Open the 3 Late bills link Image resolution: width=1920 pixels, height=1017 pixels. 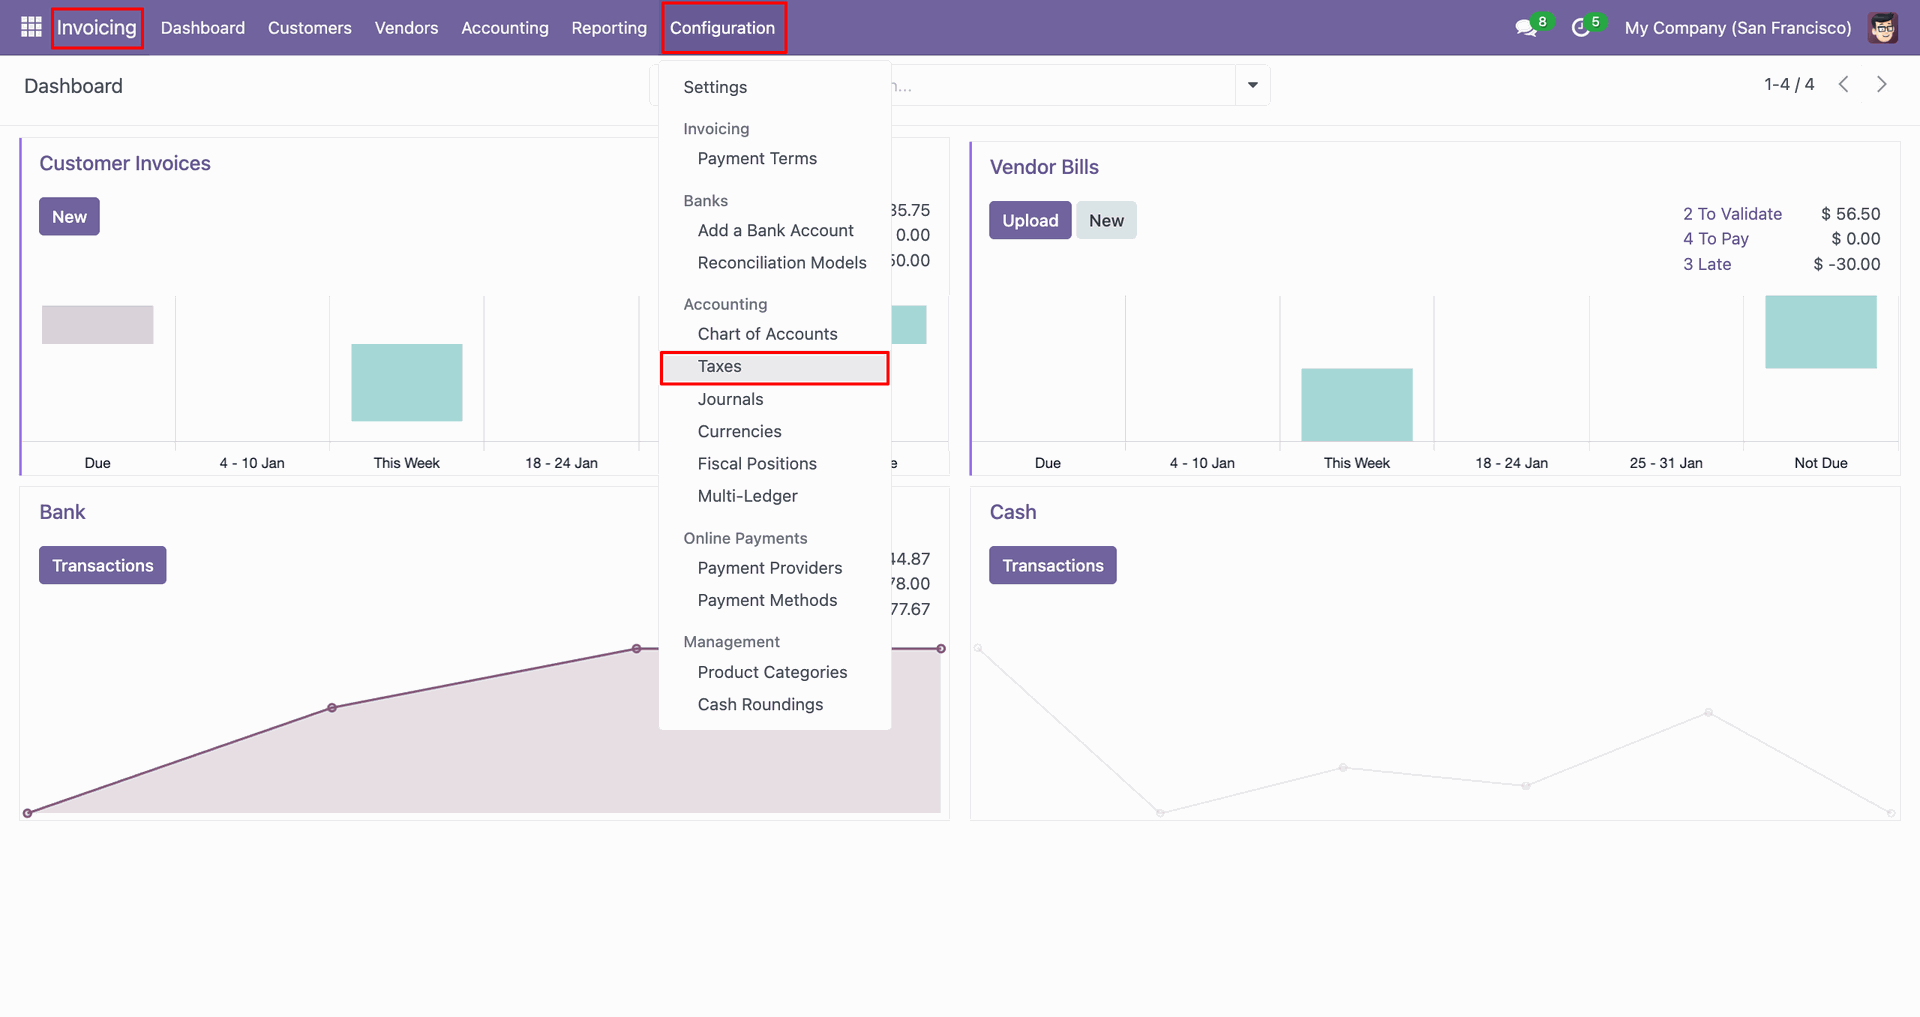tap(1706, 264)
